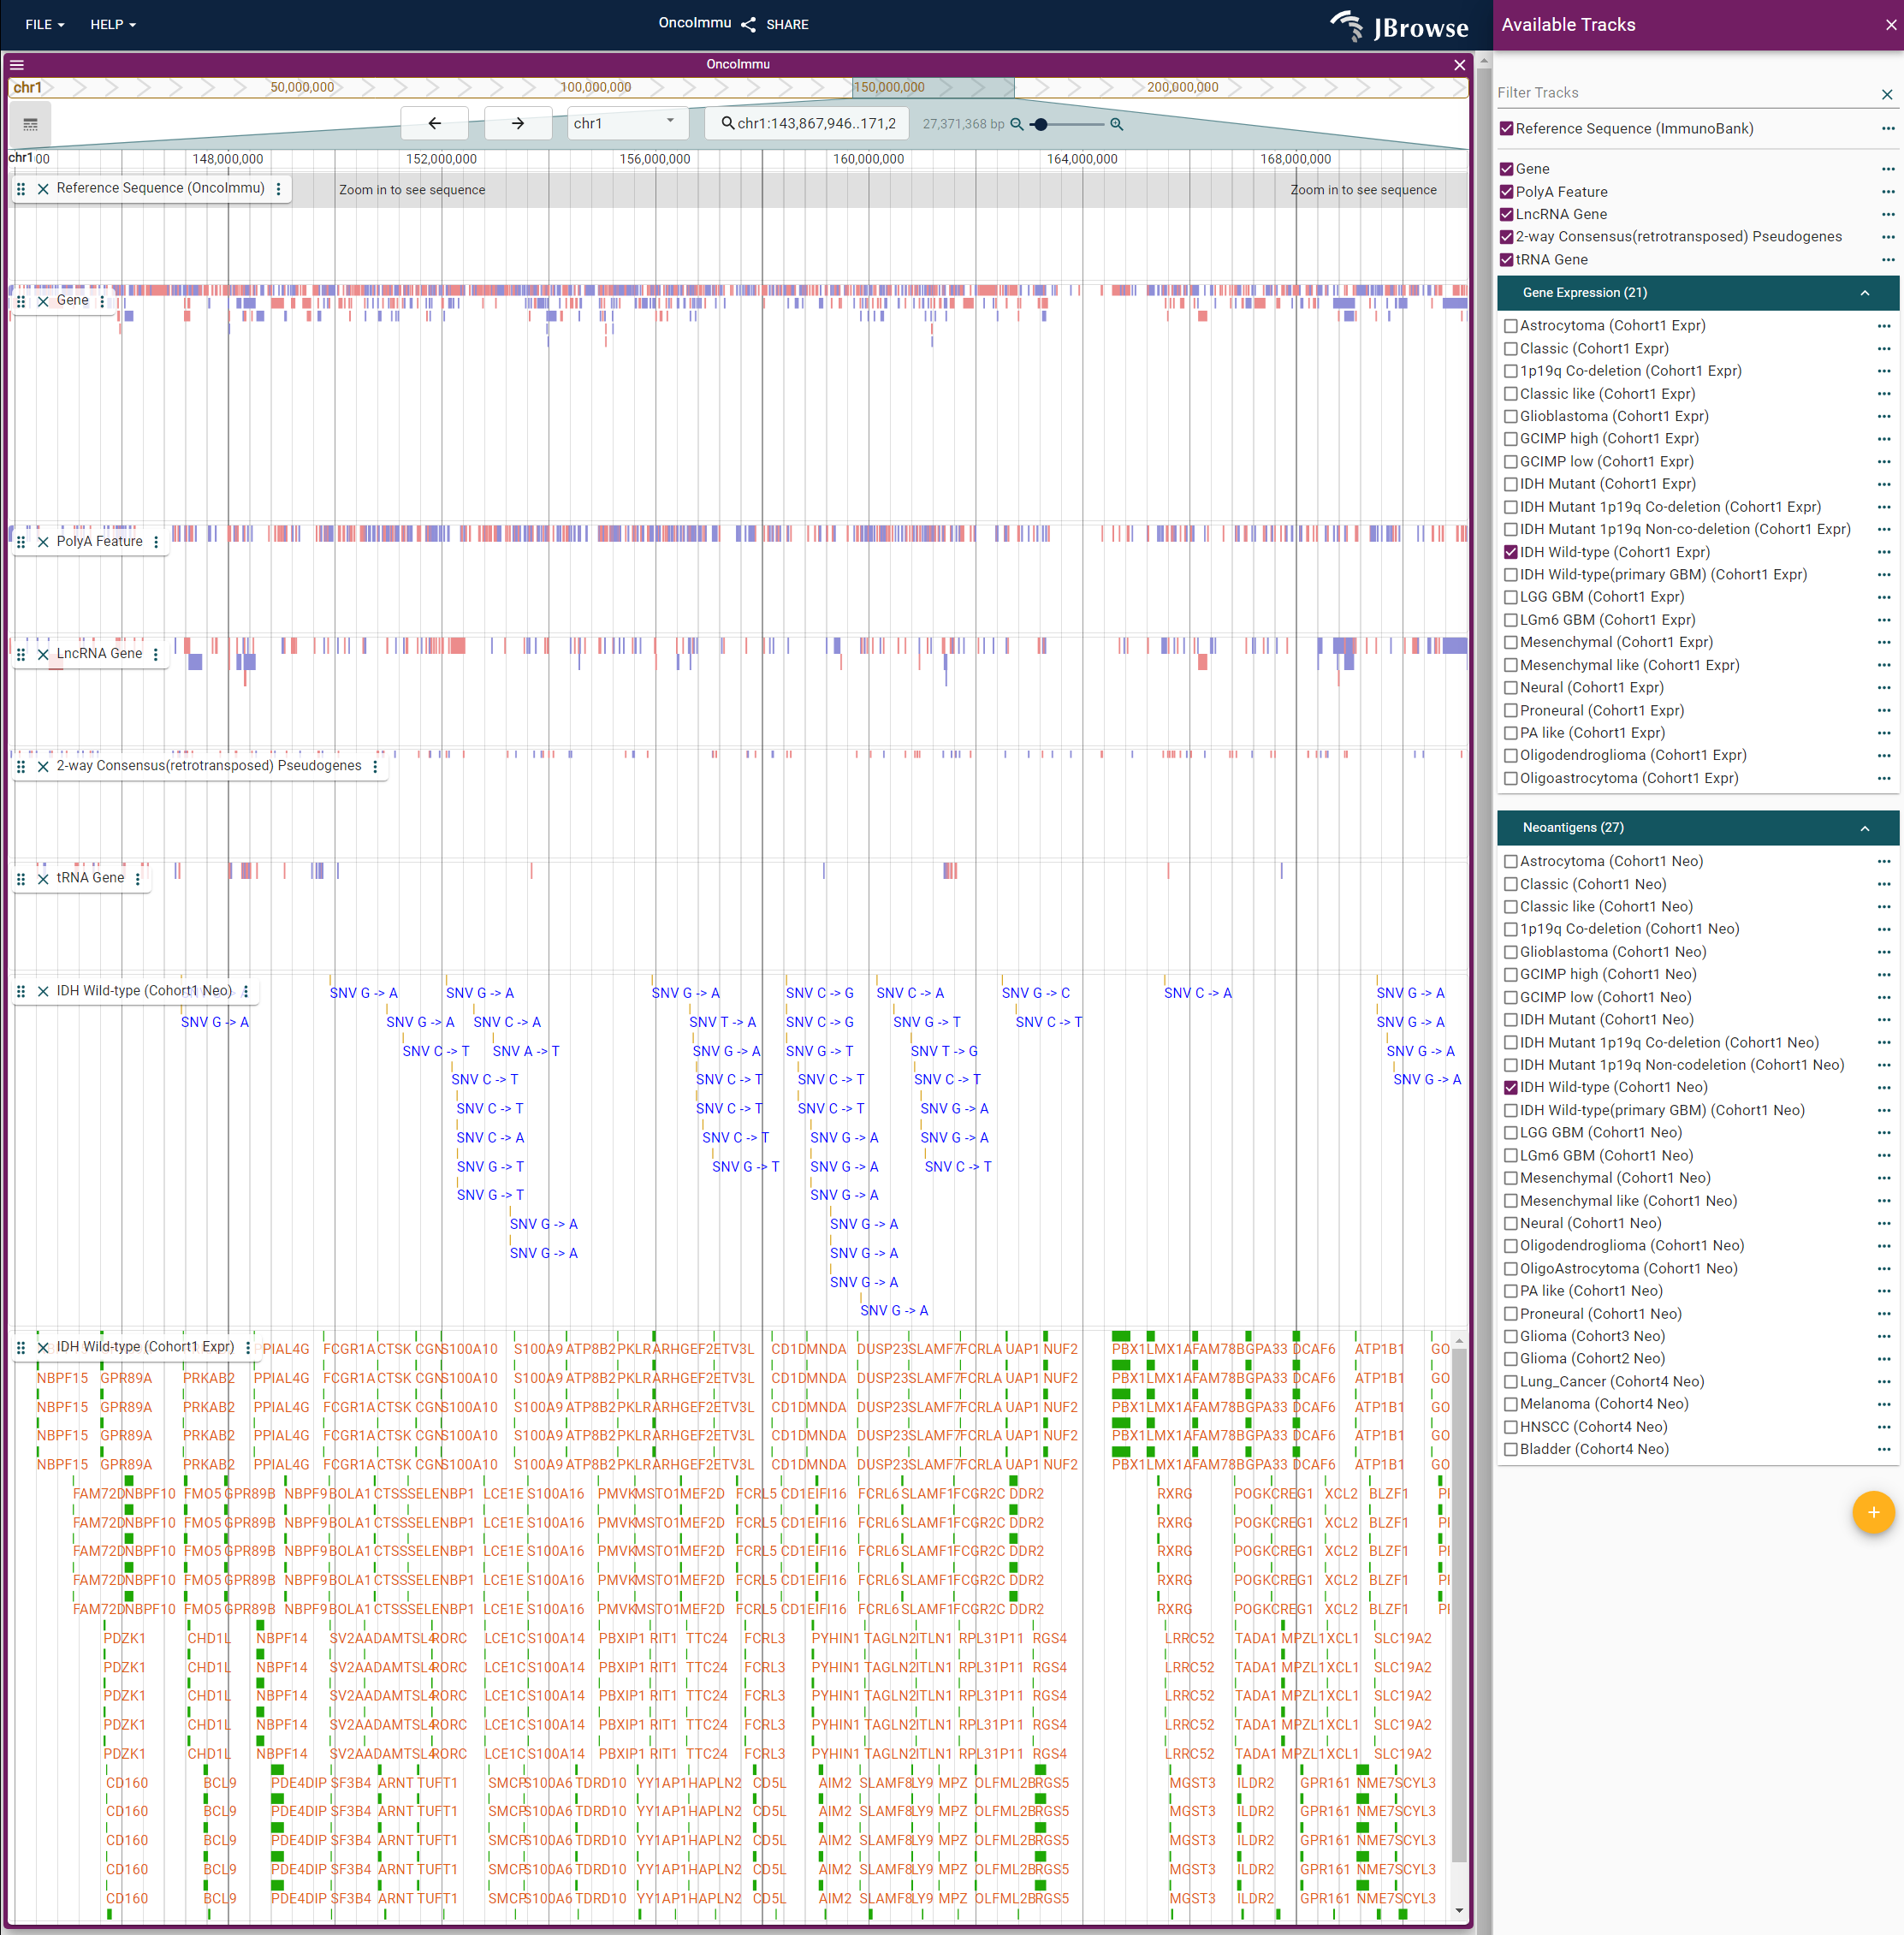Screen dimensions: 1904x1935
Task: Close the IDH Wild-type (Cohort1 Expr) track
Action: pos(43,1347)
